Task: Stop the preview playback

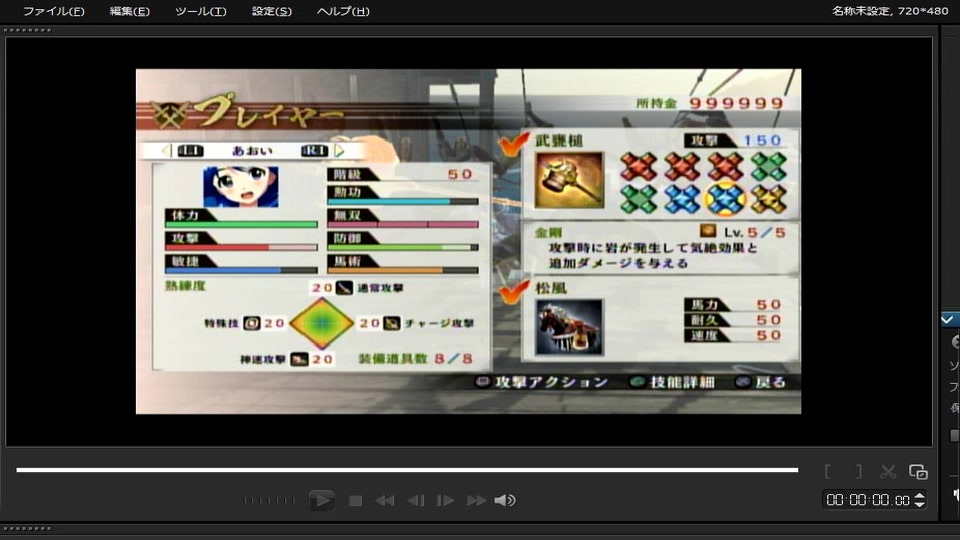Action: coord(355,501)
